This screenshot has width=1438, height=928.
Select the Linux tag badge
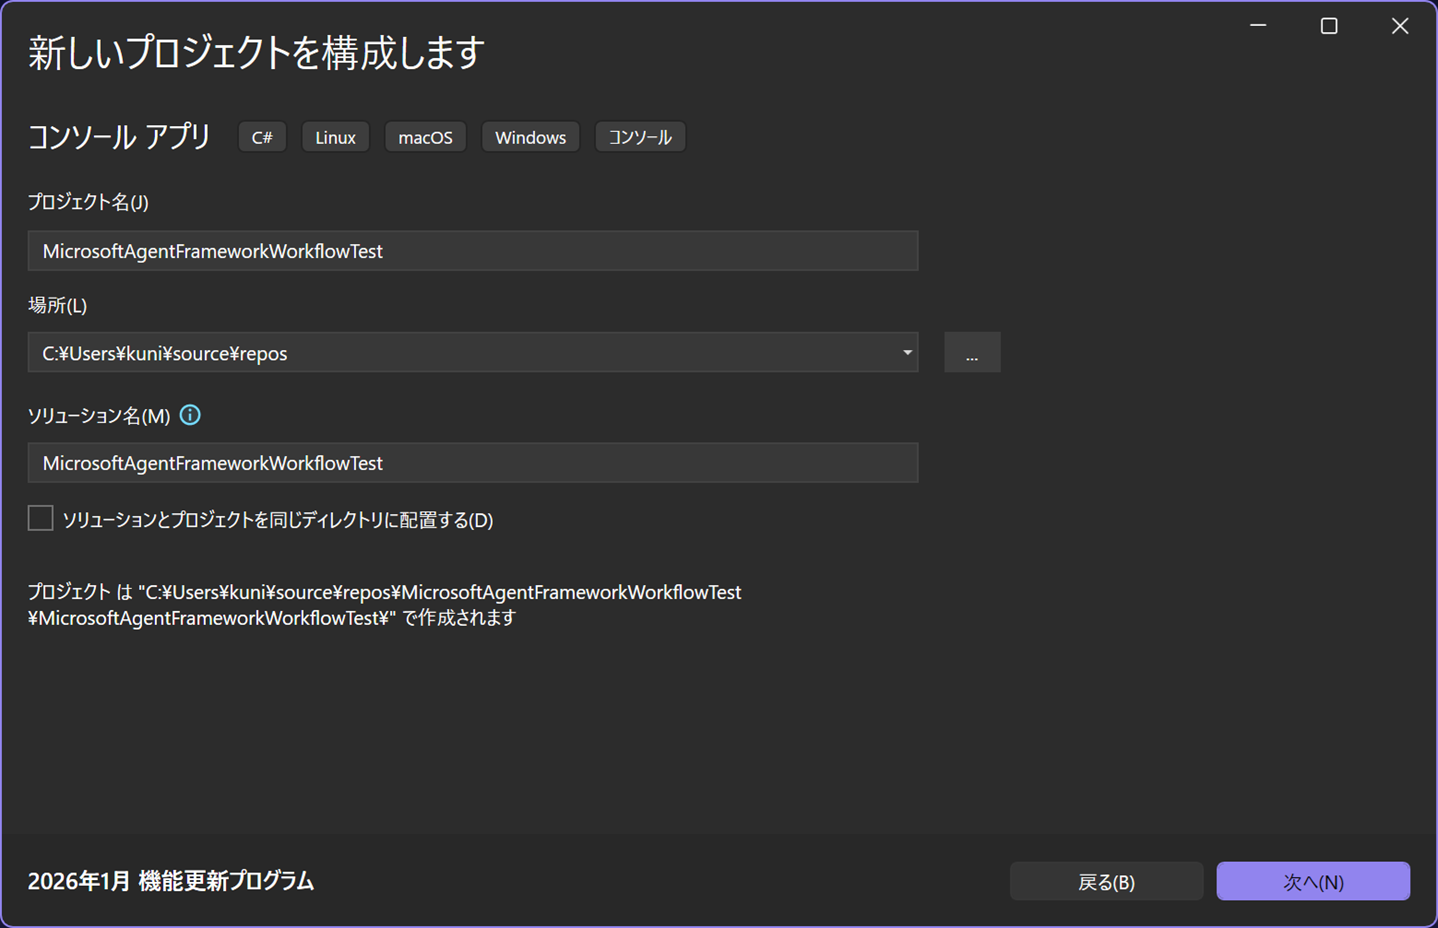(x=335, y=137)
